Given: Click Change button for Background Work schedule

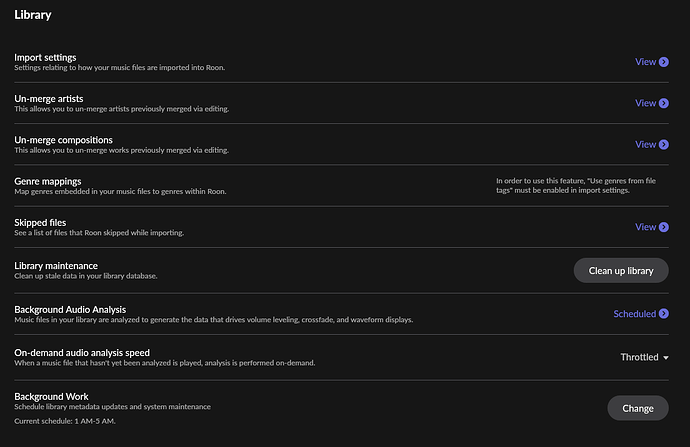Looking at the screenshot, I should 638,408.
